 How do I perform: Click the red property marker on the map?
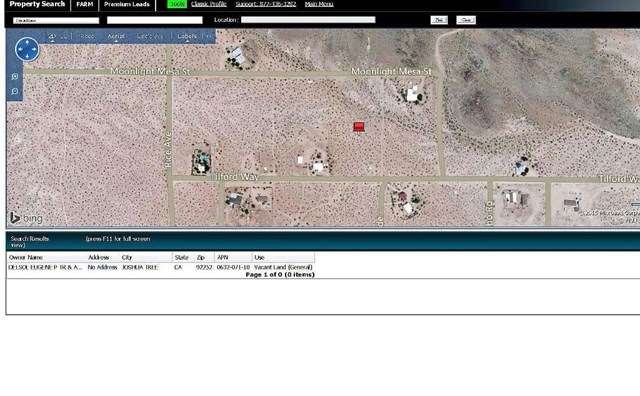[359, 127]
